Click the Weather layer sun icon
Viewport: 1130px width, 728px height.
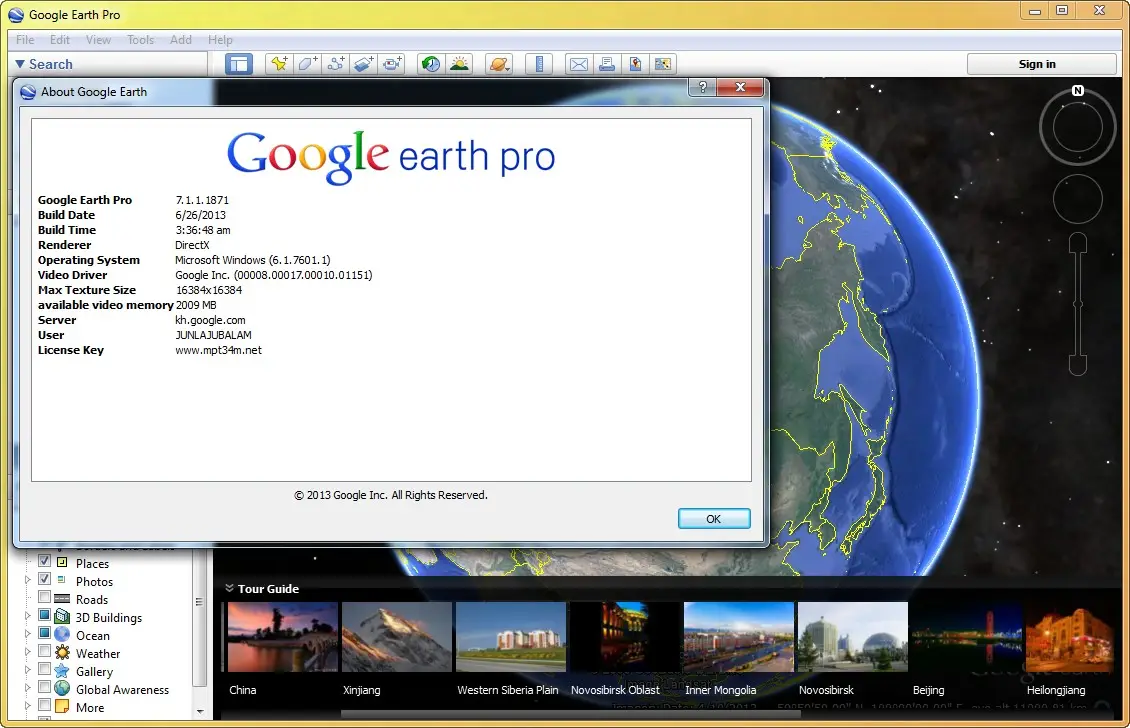coord(63,653)
